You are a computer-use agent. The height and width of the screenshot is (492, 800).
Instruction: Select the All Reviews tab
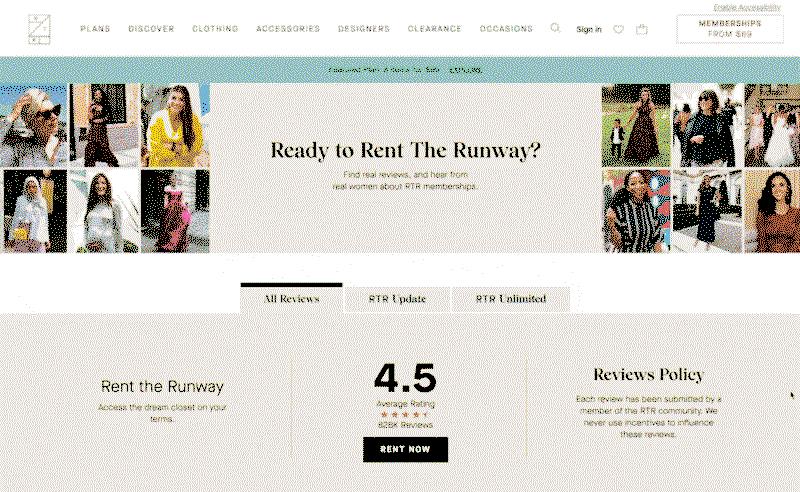point(291,298)
